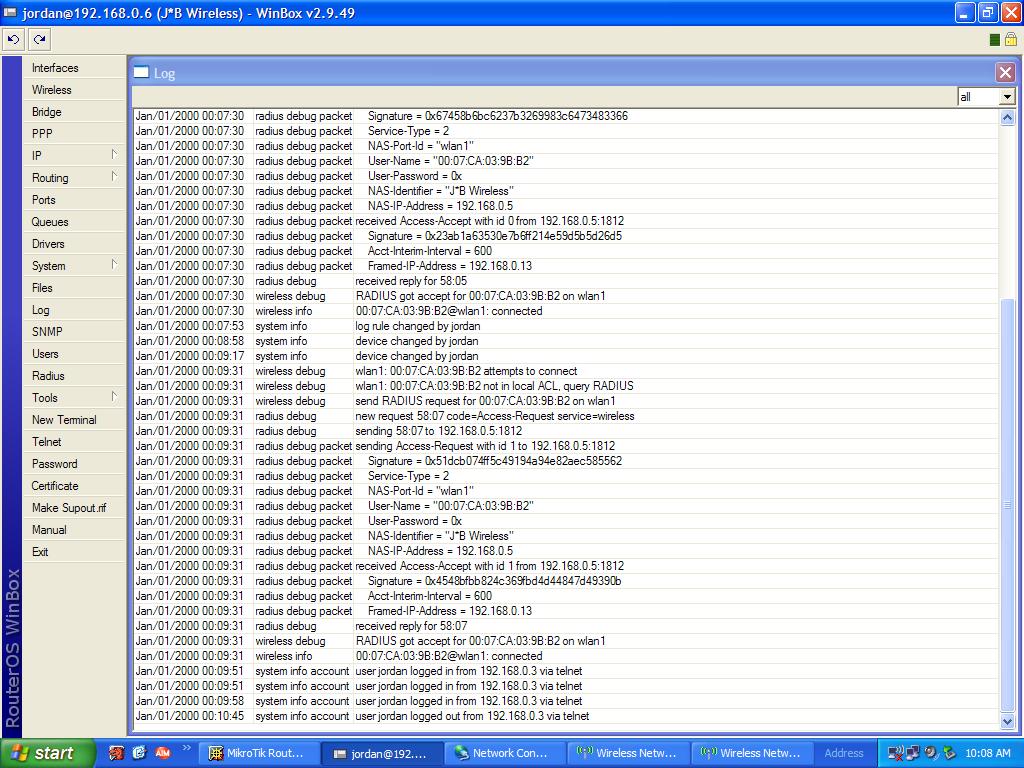Click disconnected network tray icon
The width and height of the screenshot is (1024, 768).
pos(896,754)
